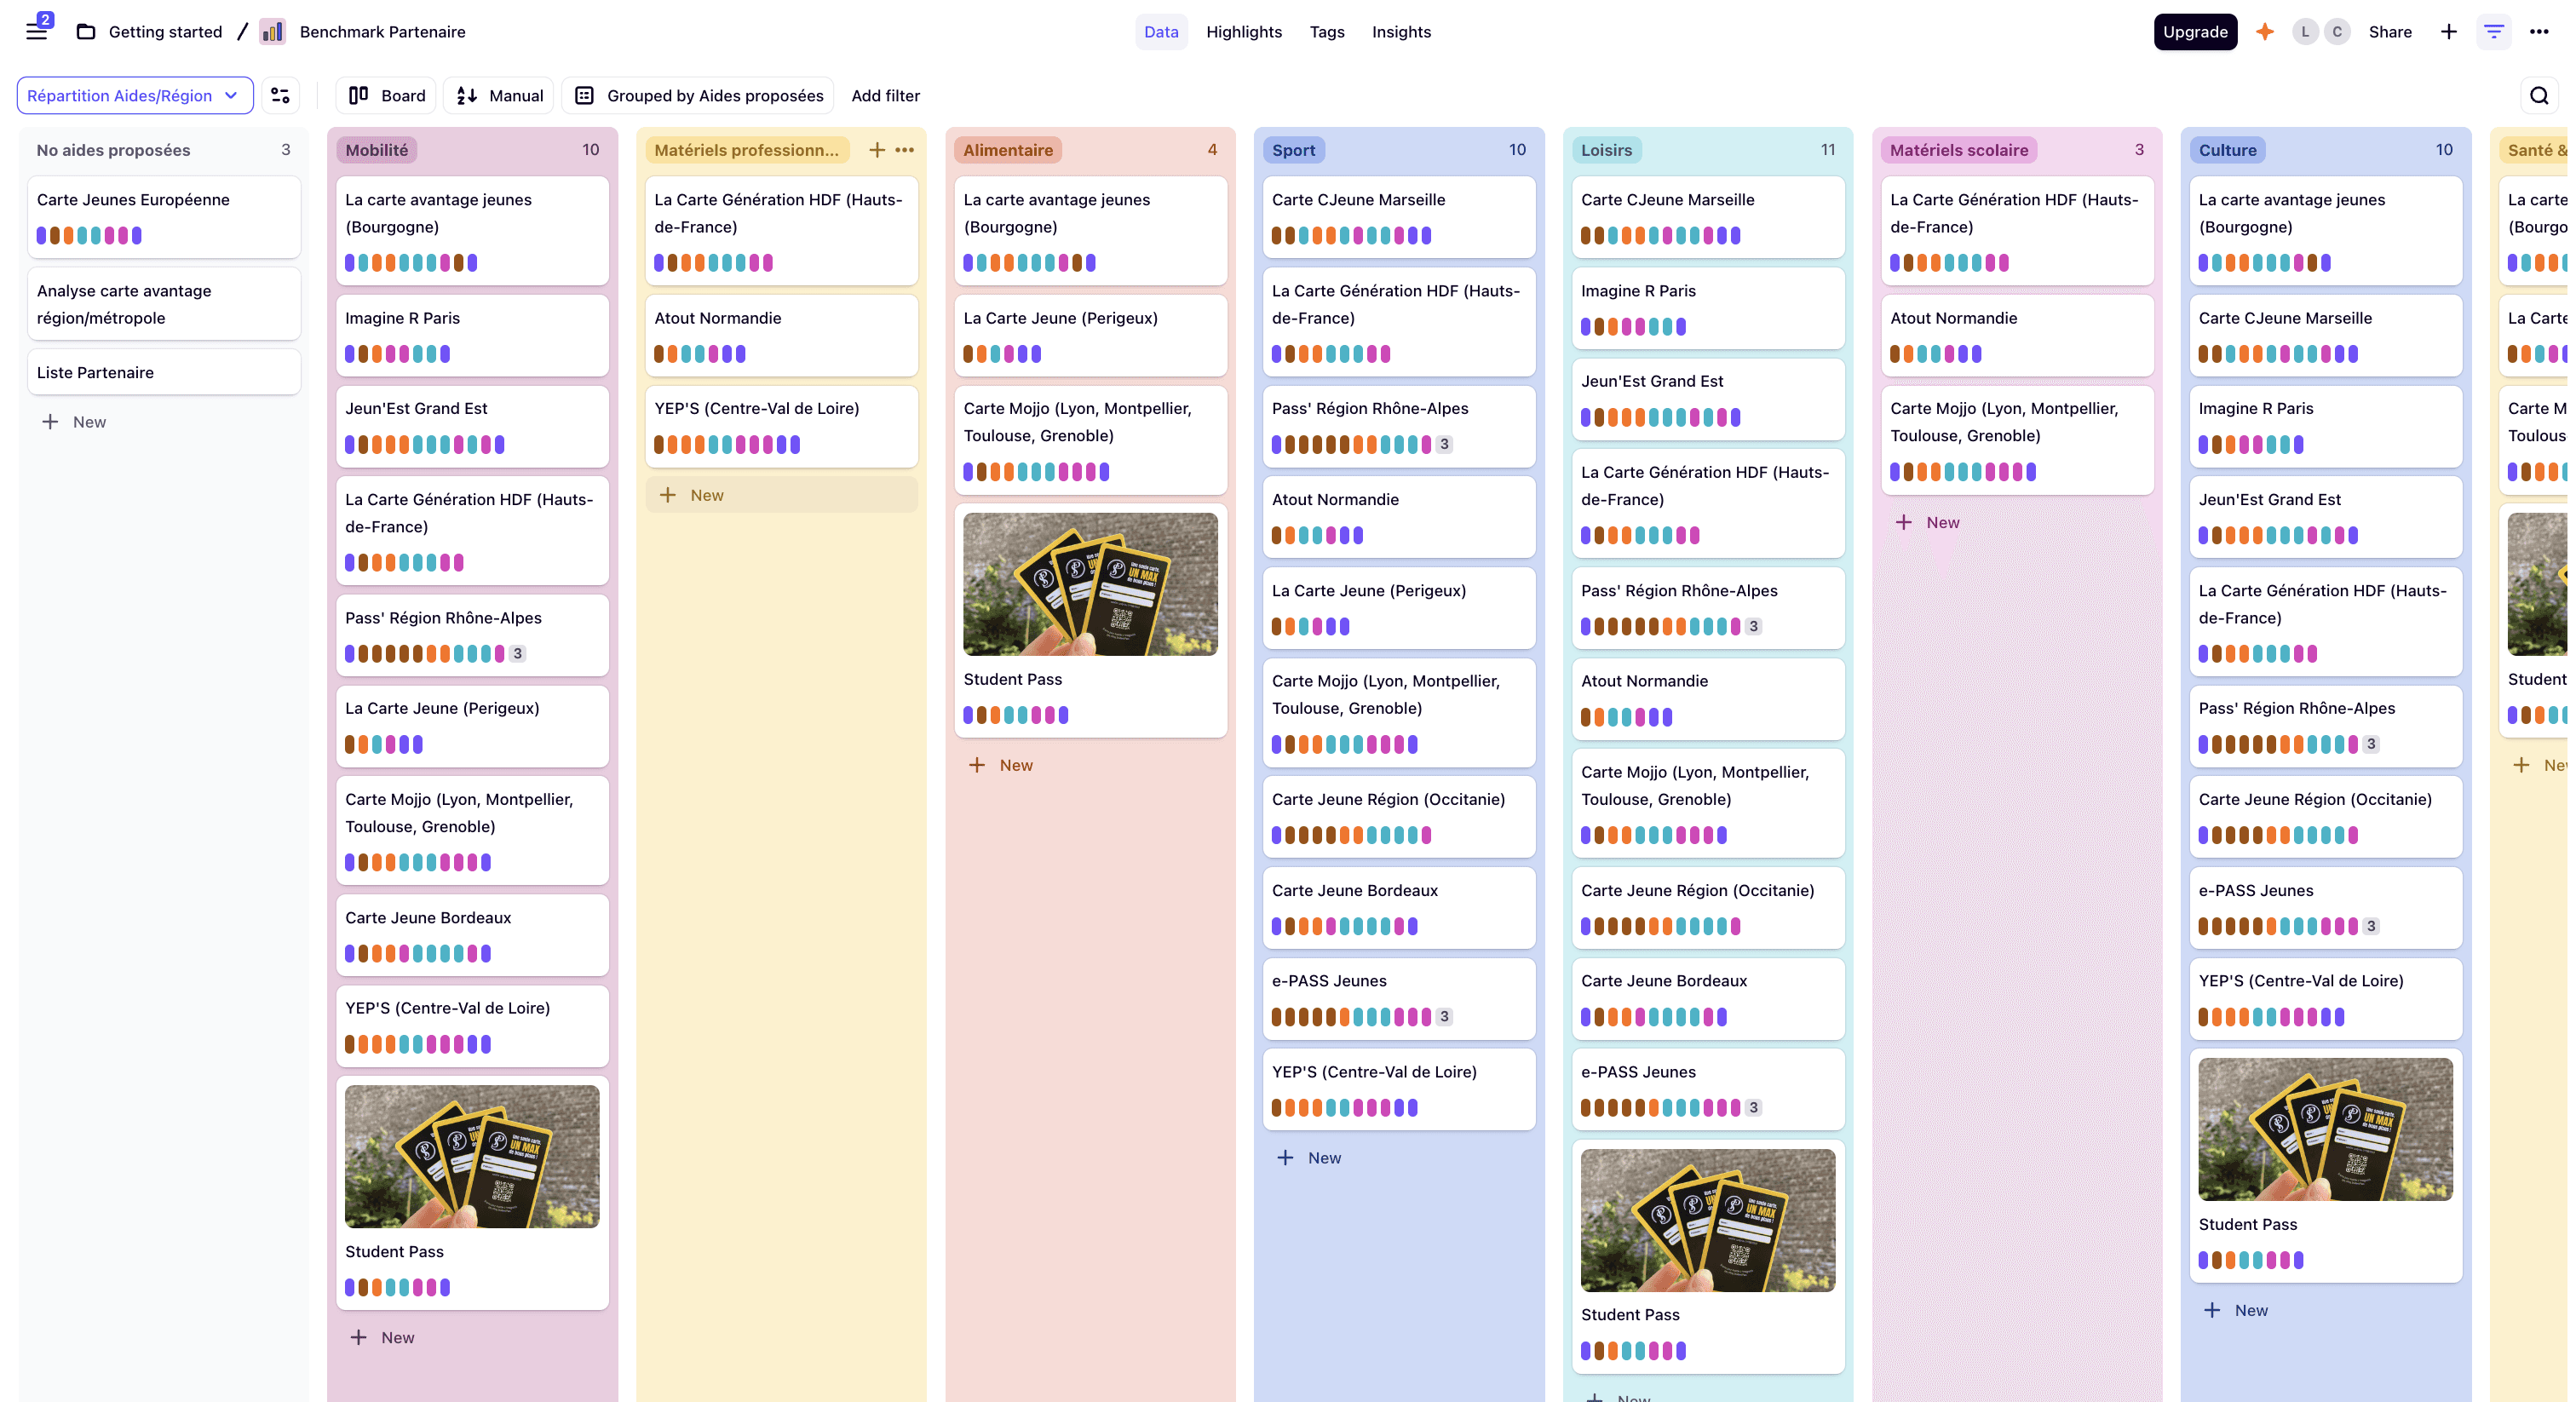This screenshot has width=2576, height=1402.
Task: Click the plus icon in top bar
Action: point(2449,32)
